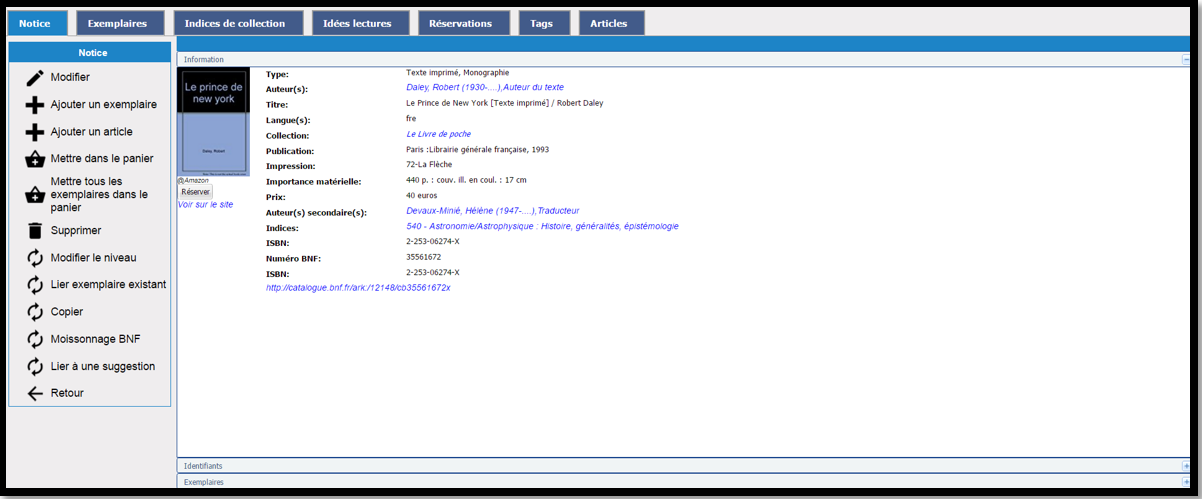The width and height of the screenshot is (1202, 499).
Task: Click the plus icon beside Ajouter un article
Action: coord(35,132)
